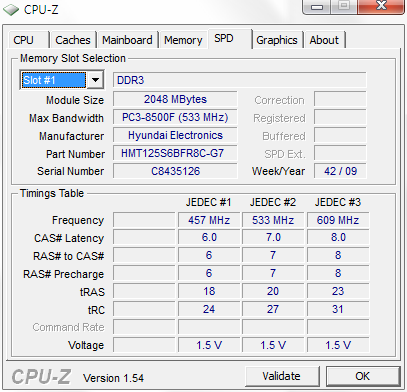The width and height of the screenshot is (407, 392).
Task: Click the tRC value 27
Action: (x=273, y=310)
